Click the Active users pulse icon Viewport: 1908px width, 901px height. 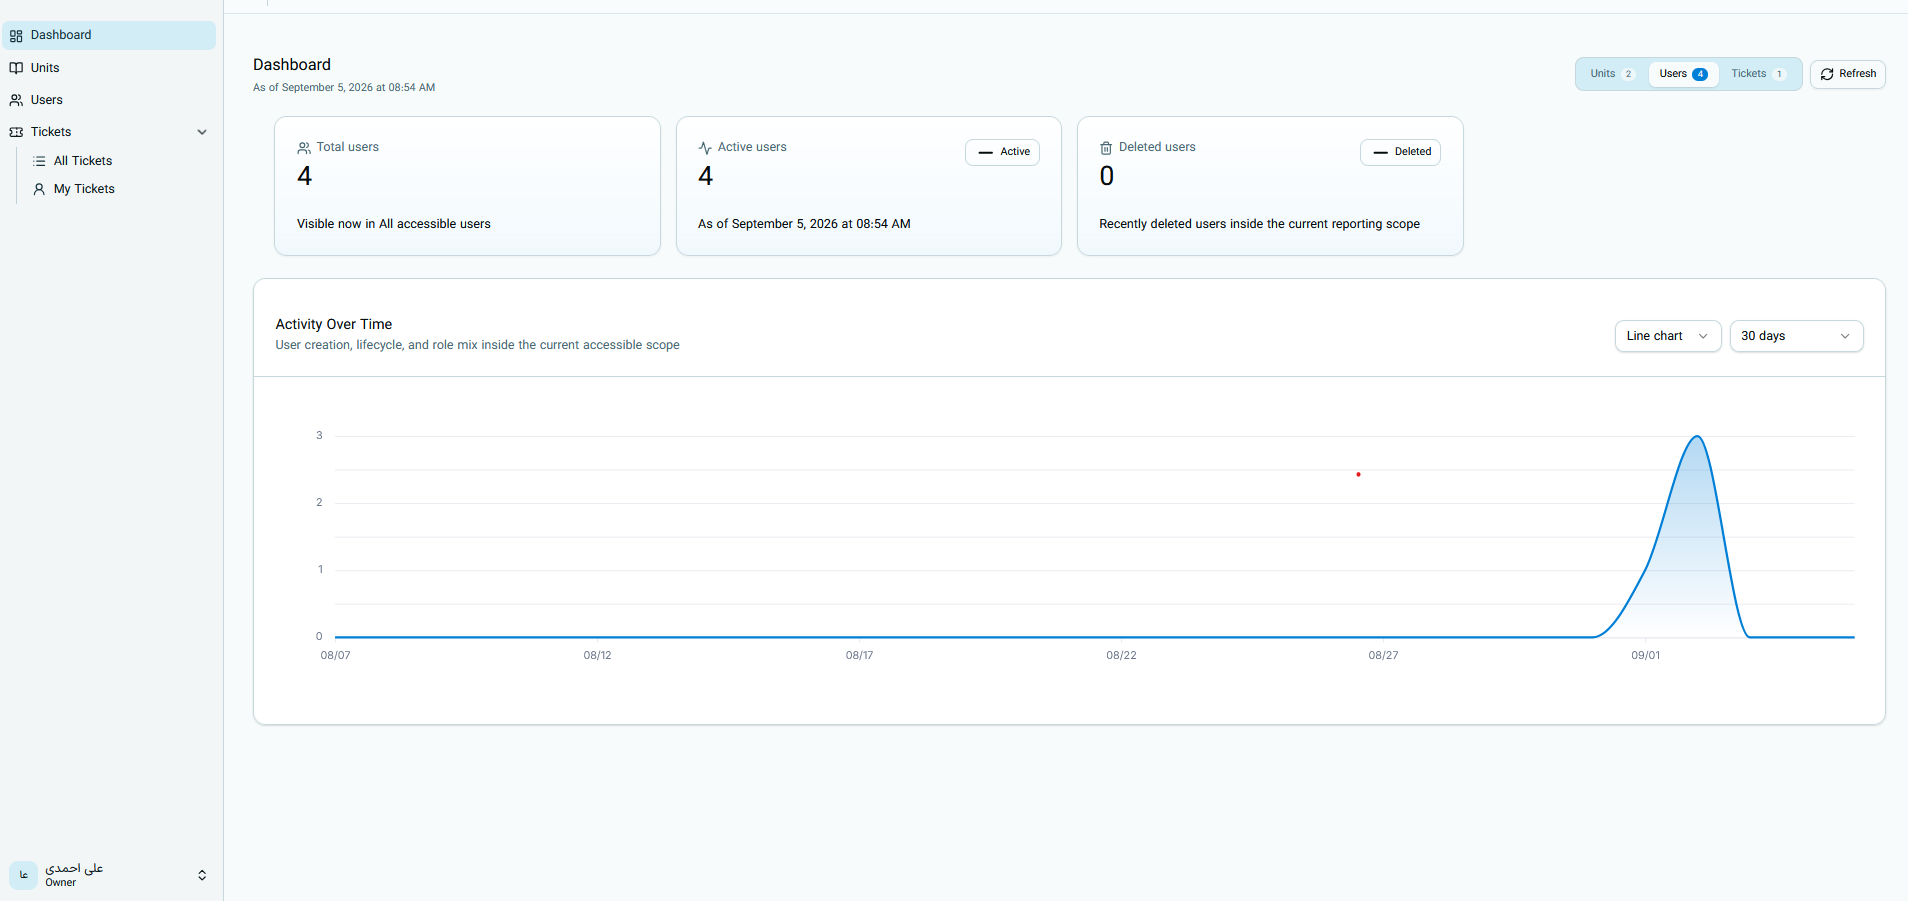[x=705, y=148]
